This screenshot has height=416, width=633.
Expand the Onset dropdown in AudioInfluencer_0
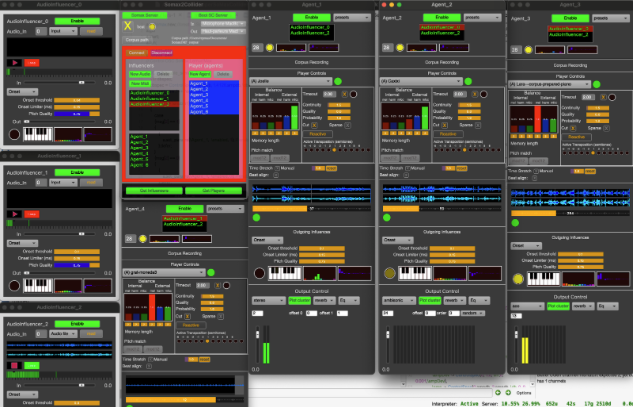click(x=24, y=90)
